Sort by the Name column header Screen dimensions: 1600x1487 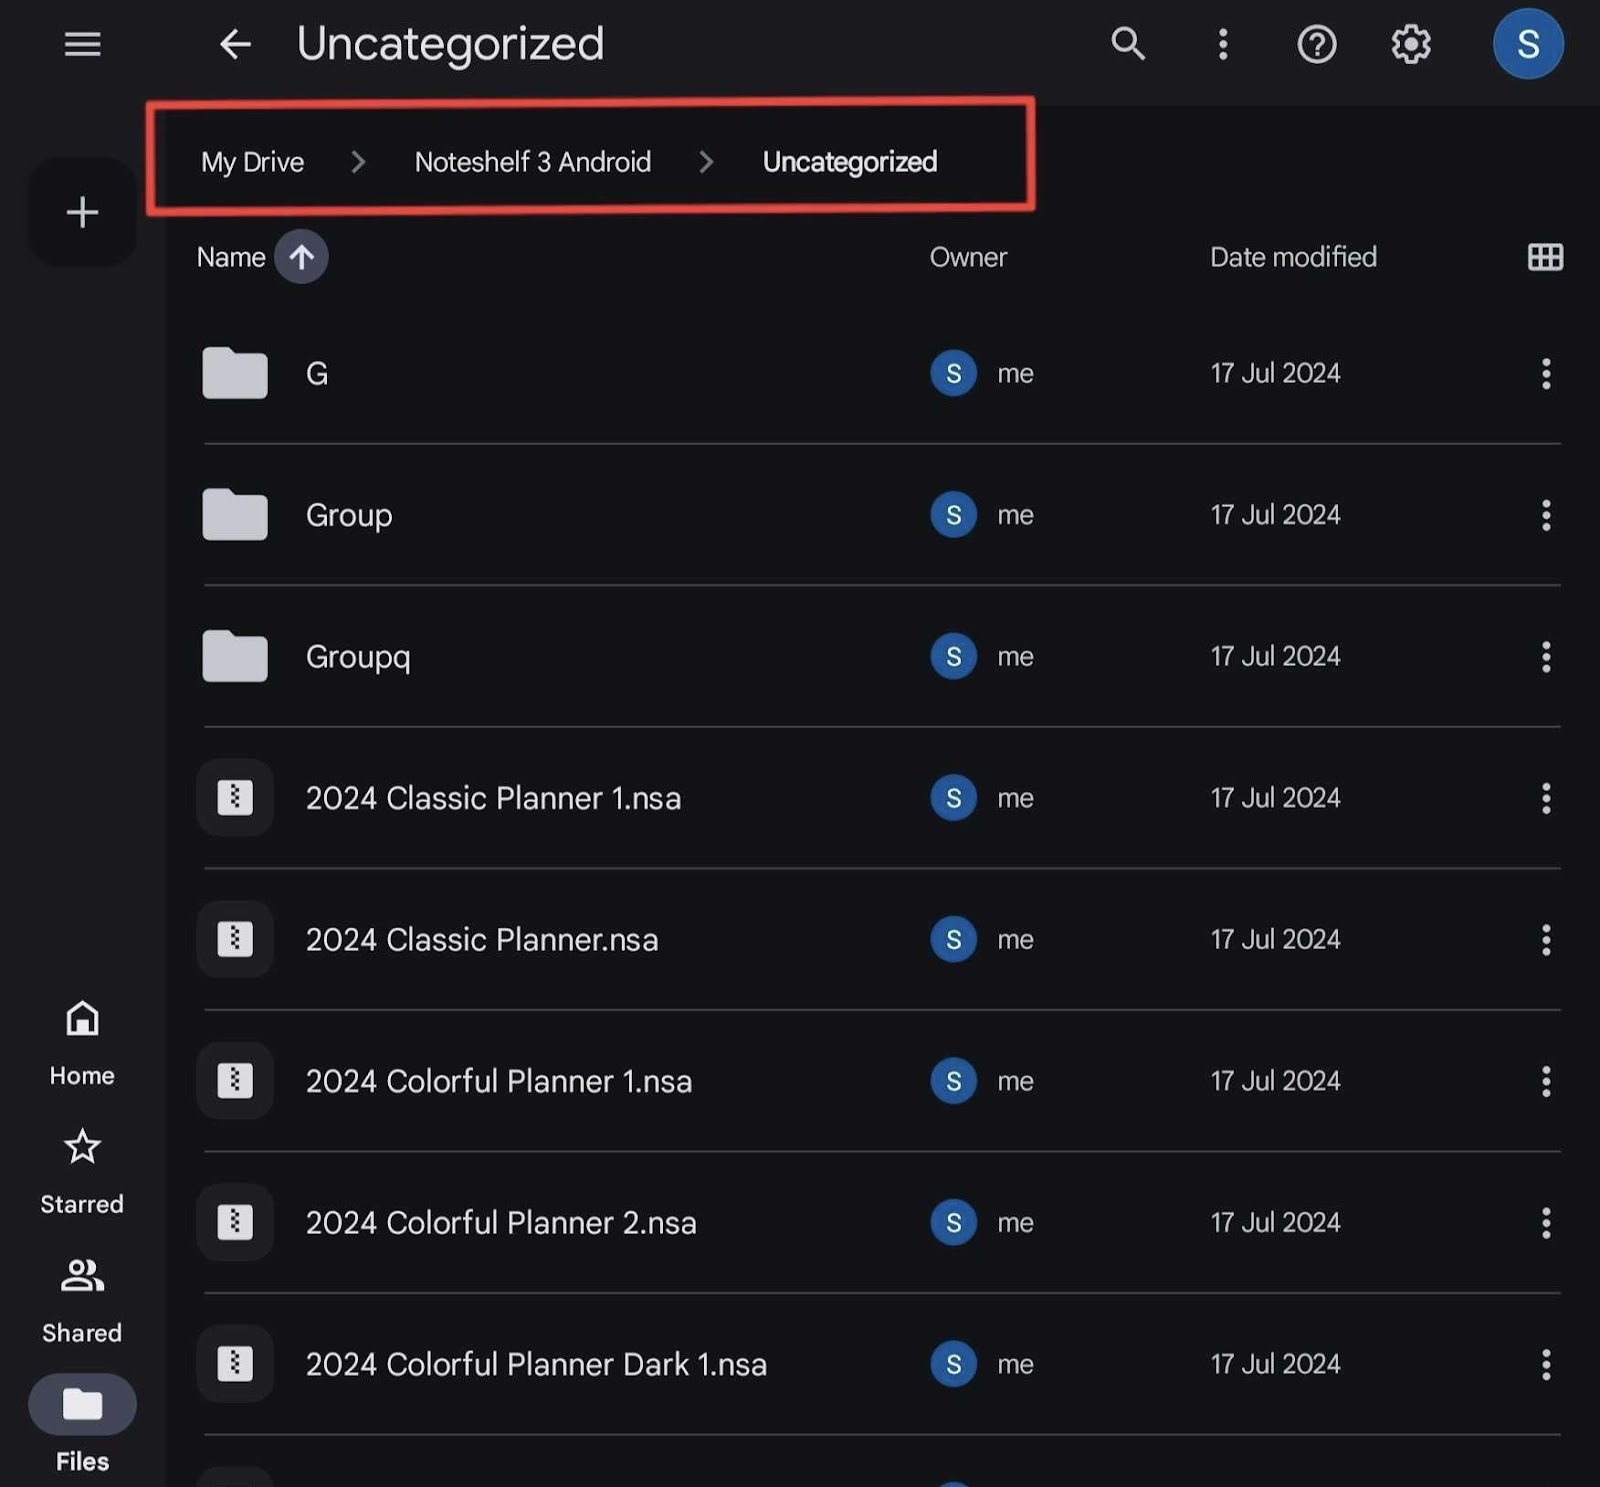[231, 257]
